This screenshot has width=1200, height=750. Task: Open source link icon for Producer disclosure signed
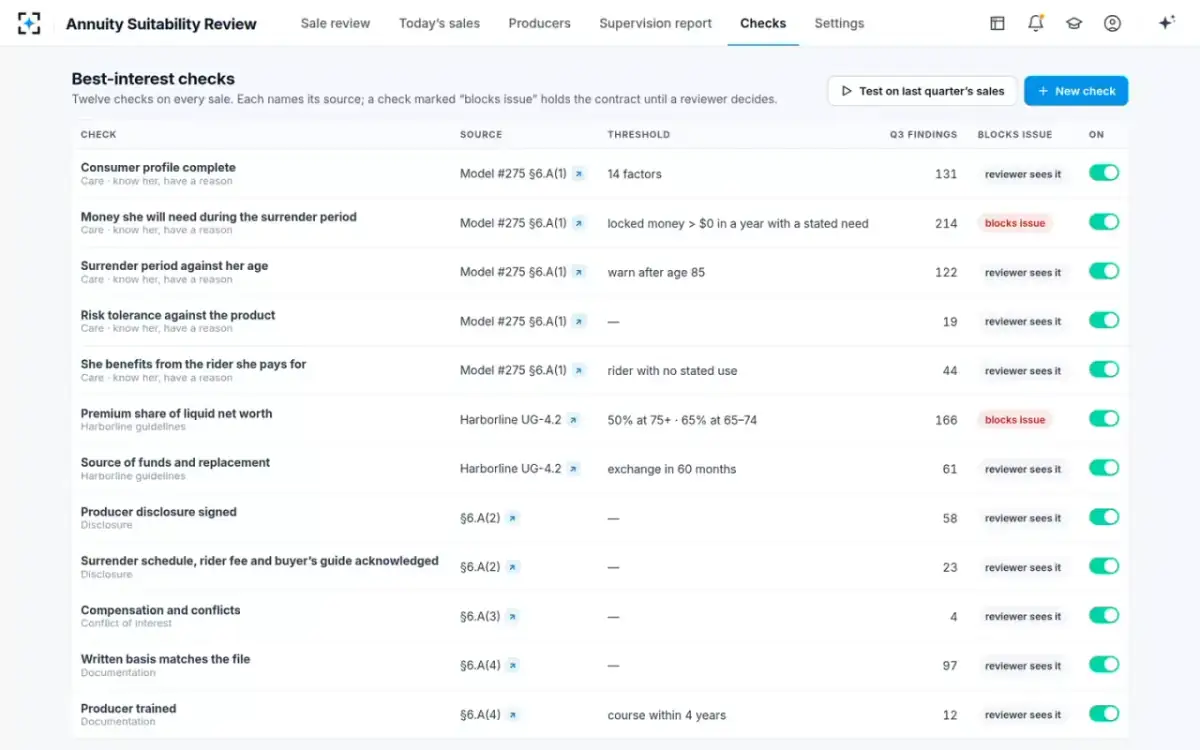(512, 518)
